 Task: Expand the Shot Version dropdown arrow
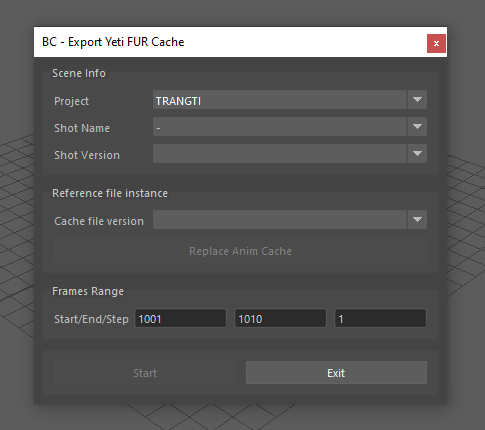417,154
